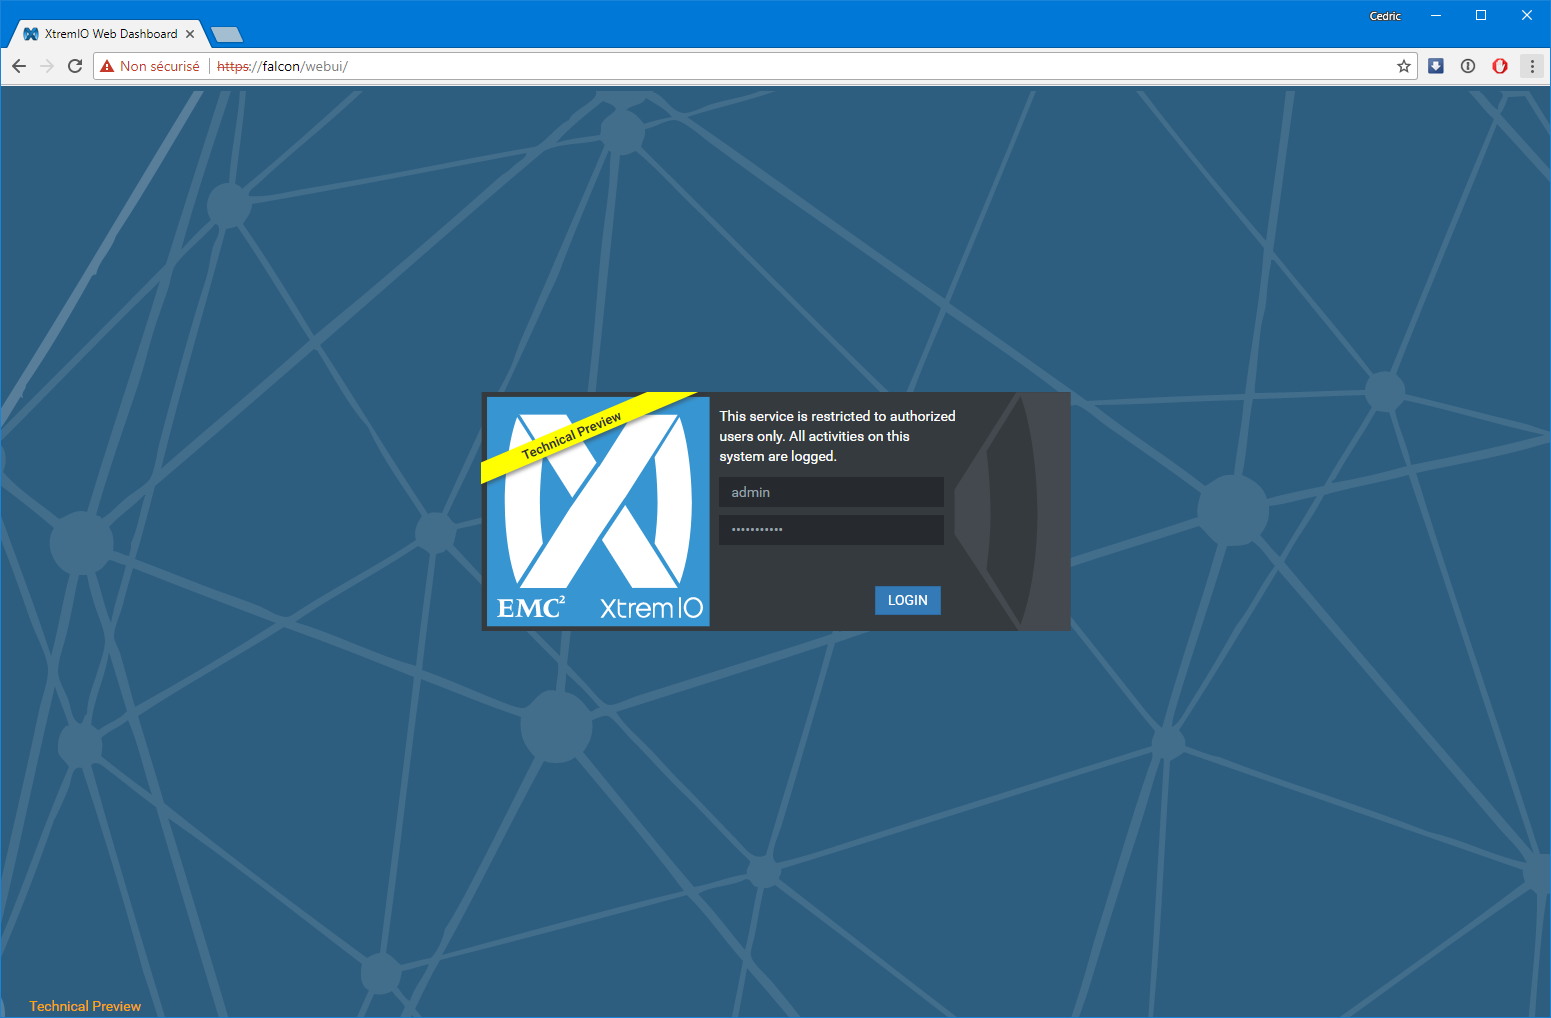The image size is (1551, 1018).
Task: Open the Chrome three-dot menu
Action: point(1532,66)
